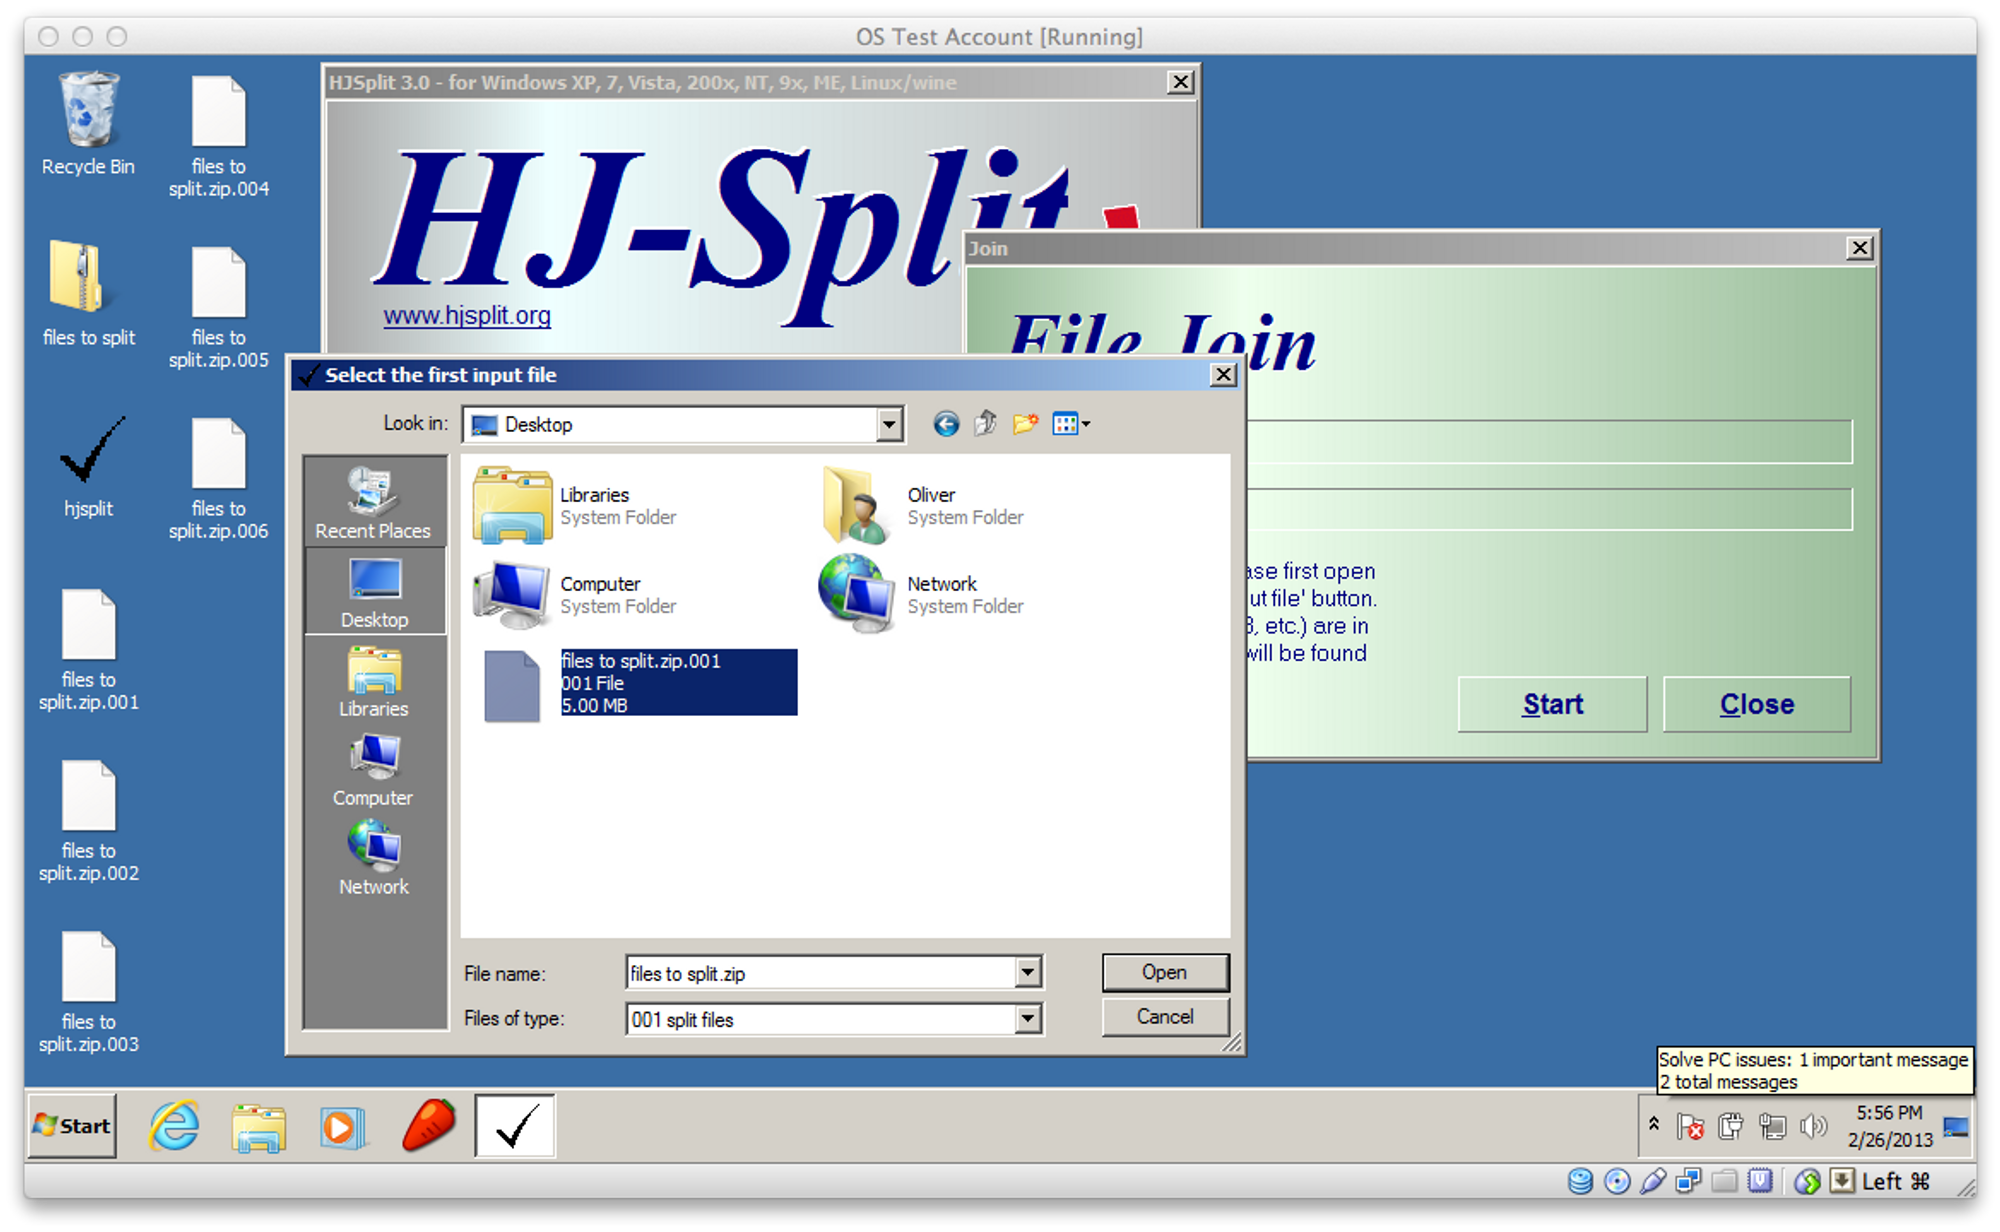
Task: Close the 'Select the first input file' dialog
Action: pyautogui.click(x=1223, y=375)
